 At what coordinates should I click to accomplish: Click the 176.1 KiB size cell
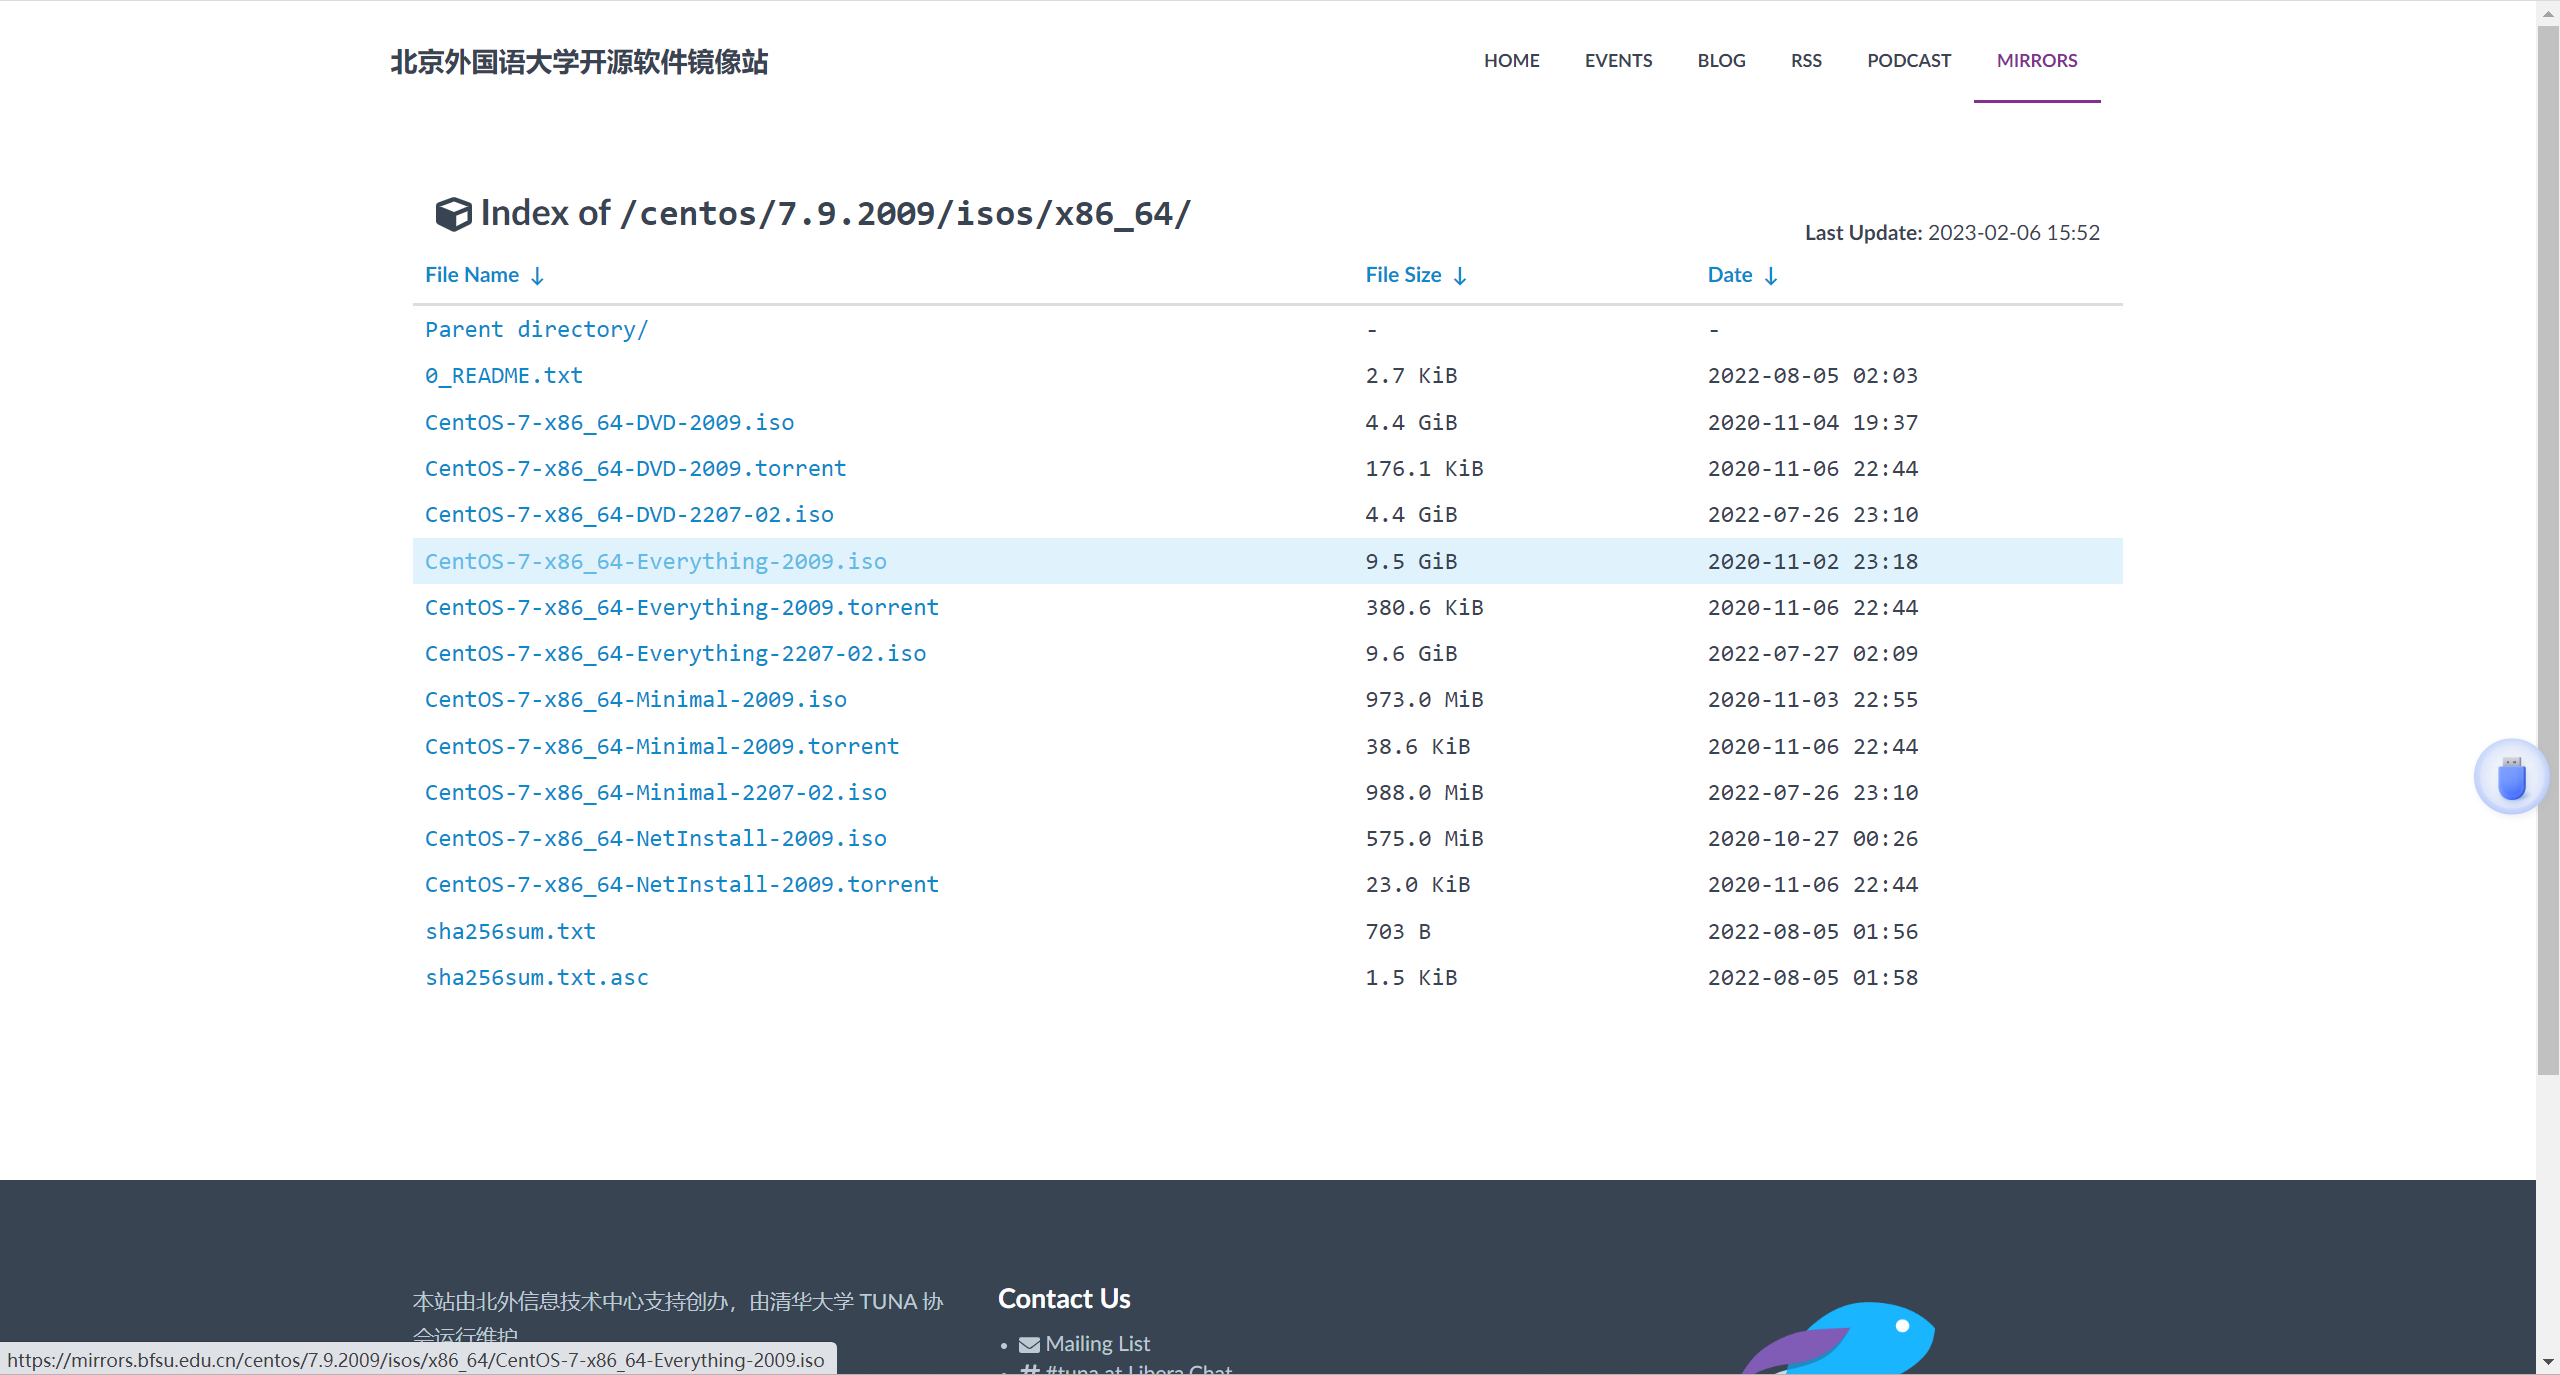coord(1424,468)
